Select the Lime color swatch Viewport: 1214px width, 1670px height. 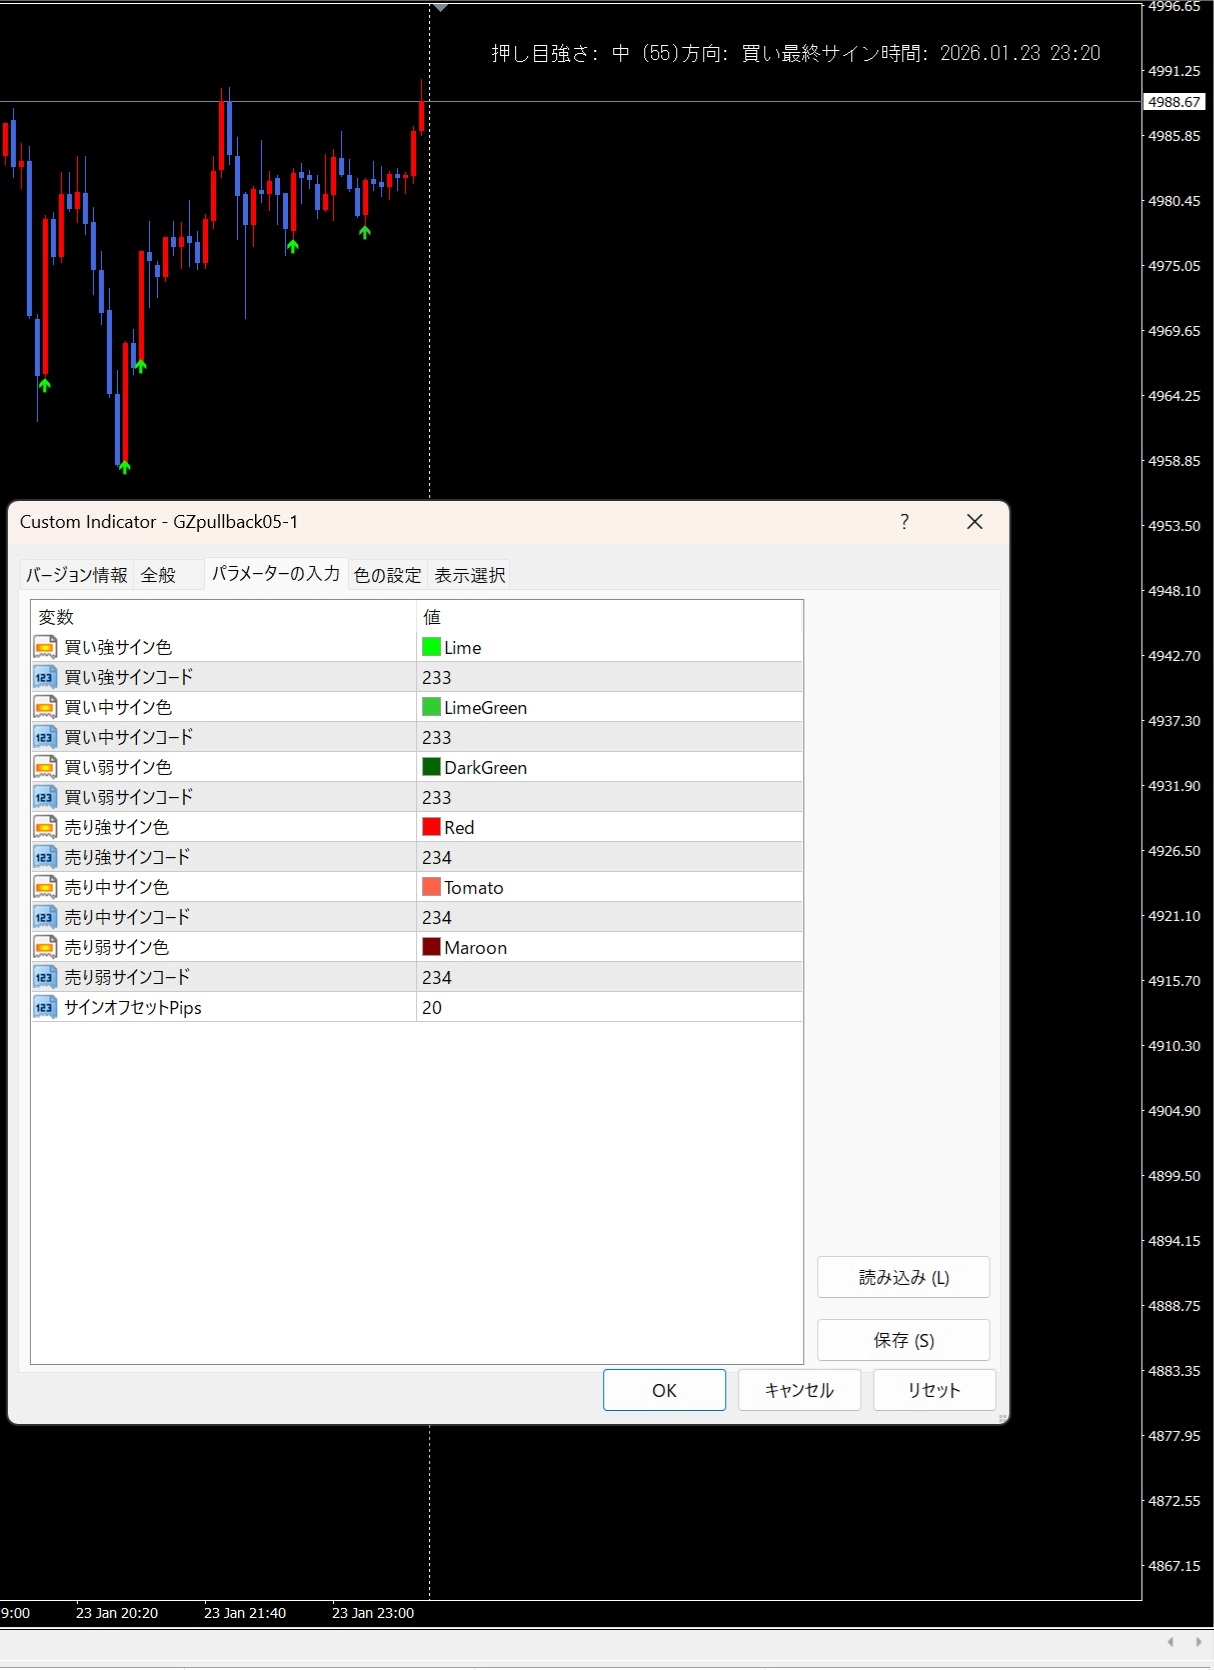coord(432,647)
